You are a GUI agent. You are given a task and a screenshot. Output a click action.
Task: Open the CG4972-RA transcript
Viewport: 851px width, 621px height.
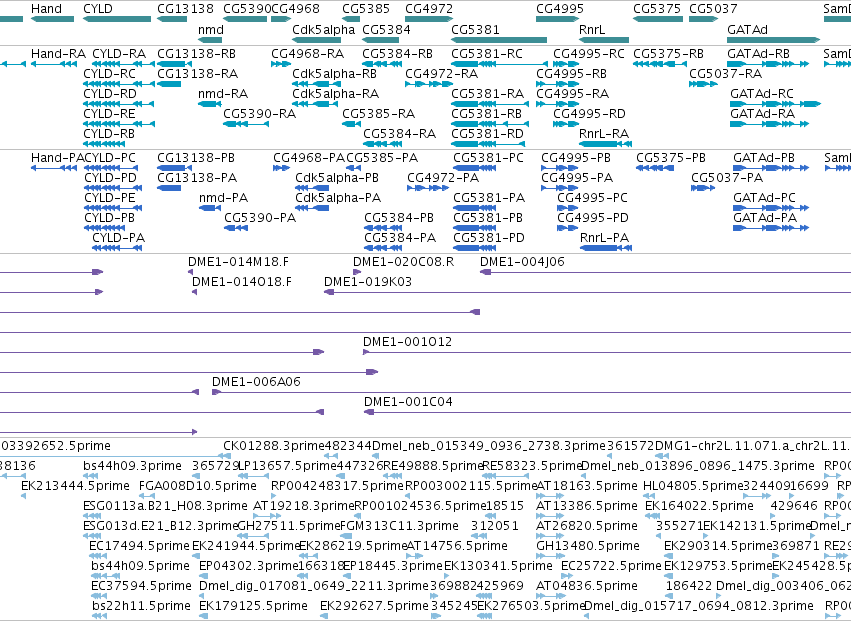pos(428,84)
